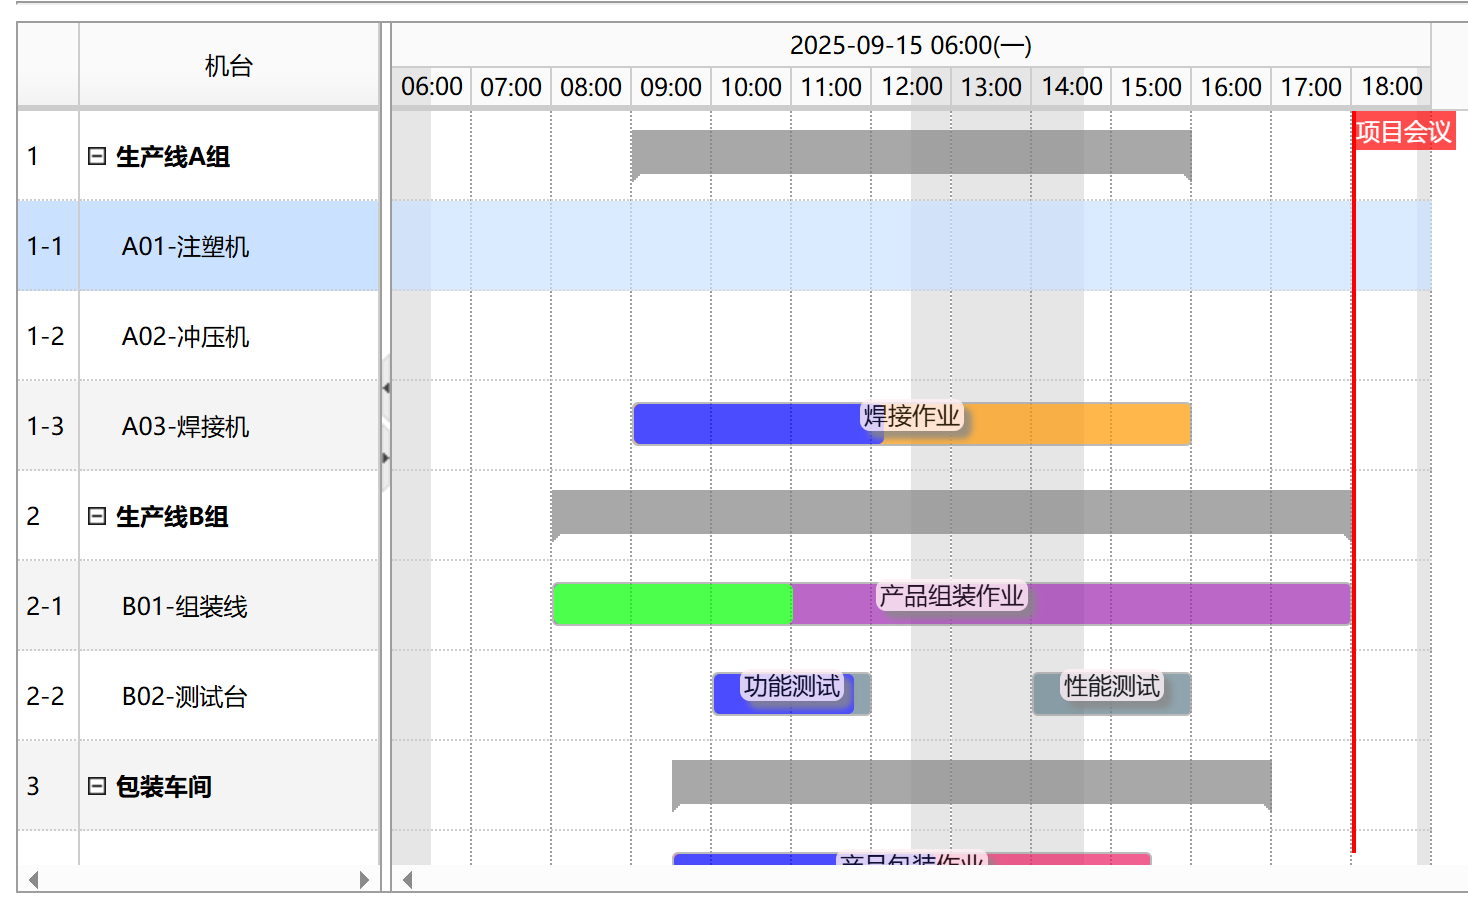Click the gray summary bar for 生产线A组
This screenshot has width=1468, height=898.
coord(911,152)
